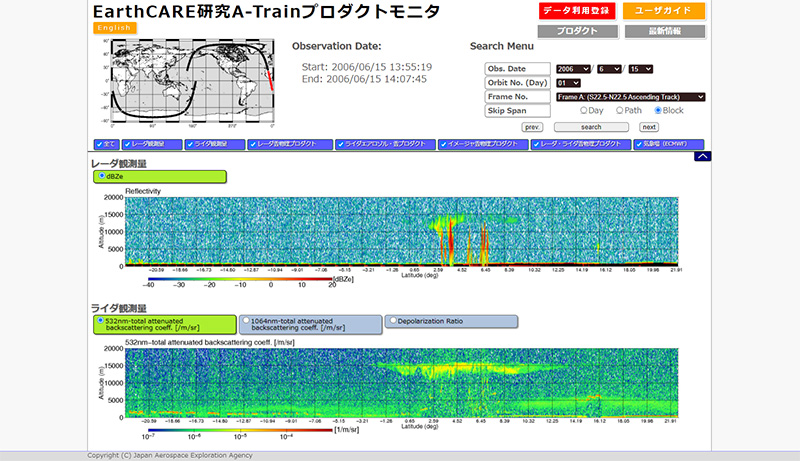Select the 1064nm-total attenuated backscattering tab
The width and height of the screenshot is (800, 461).
pyautogui.click(x=310, y=324)
